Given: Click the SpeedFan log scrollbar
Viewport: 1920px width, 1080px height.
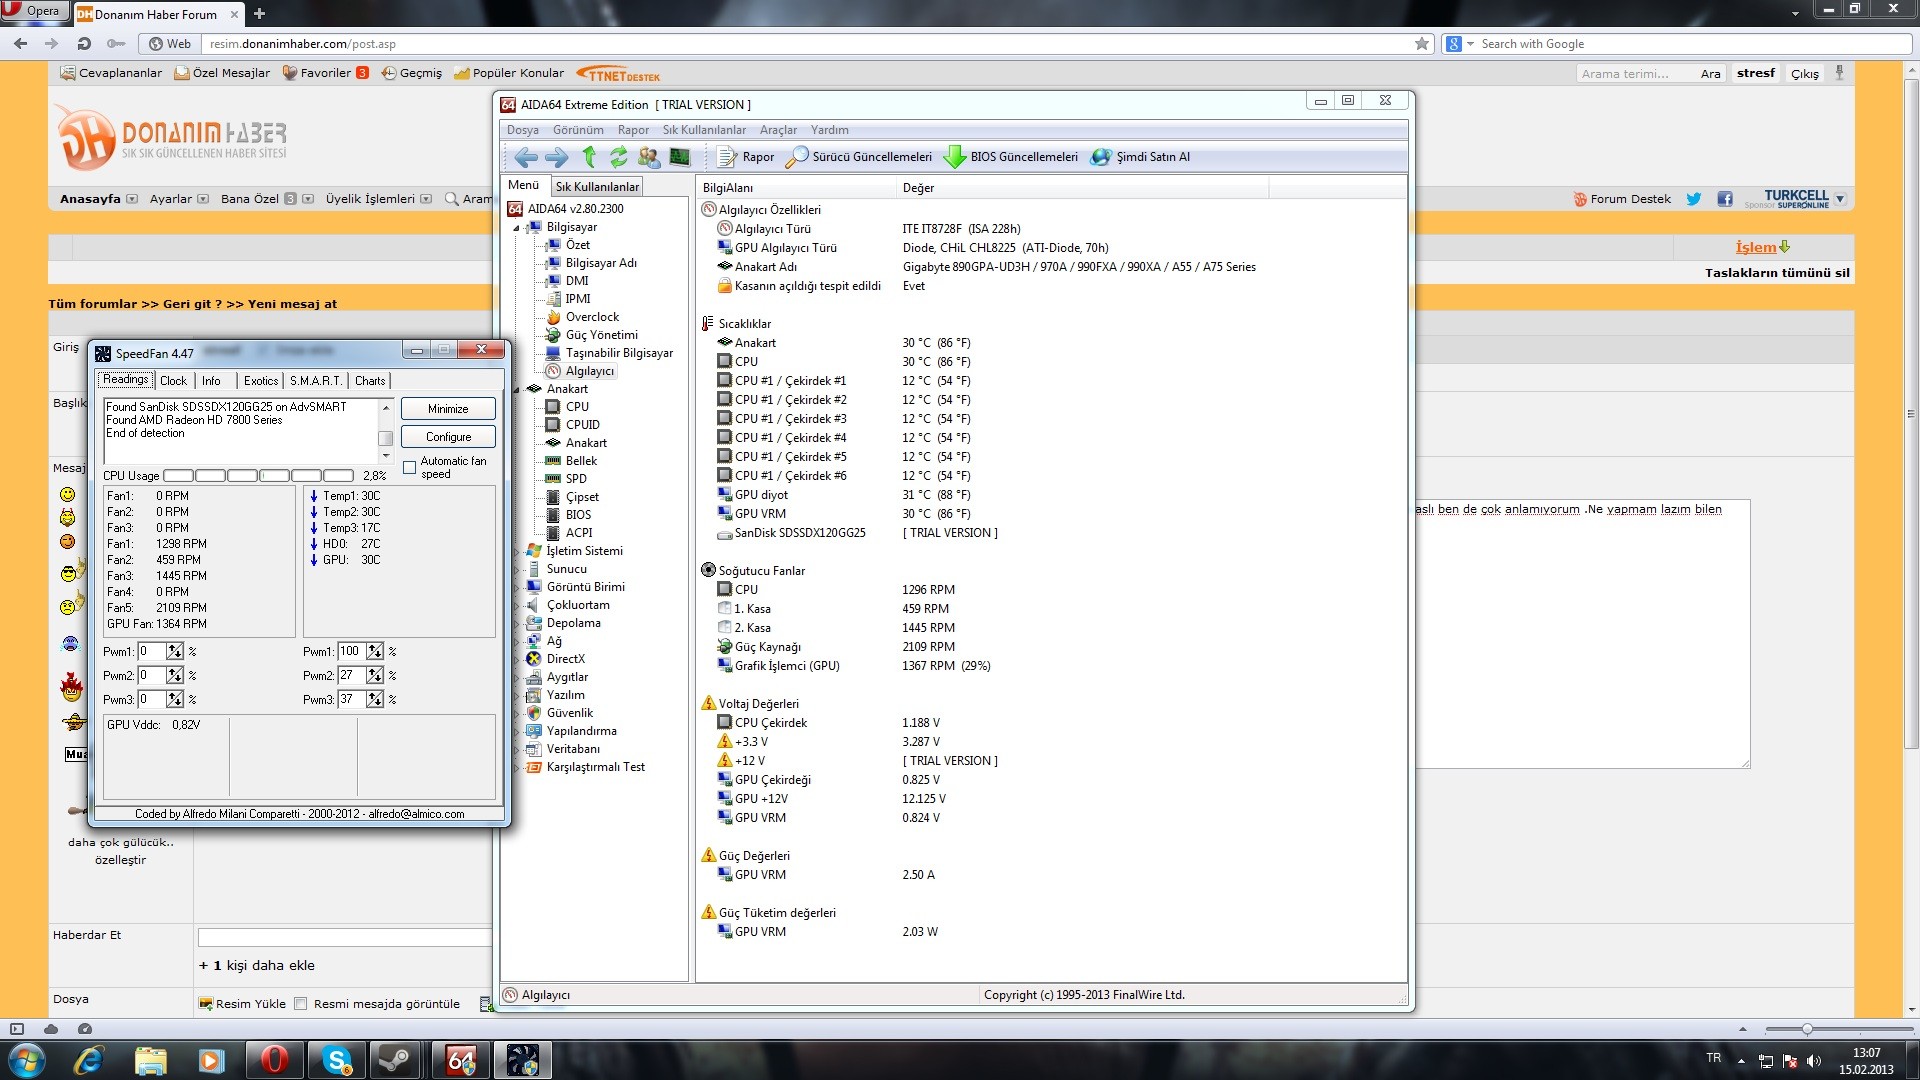Looking at the screenshot, I should tap(385, 430).
